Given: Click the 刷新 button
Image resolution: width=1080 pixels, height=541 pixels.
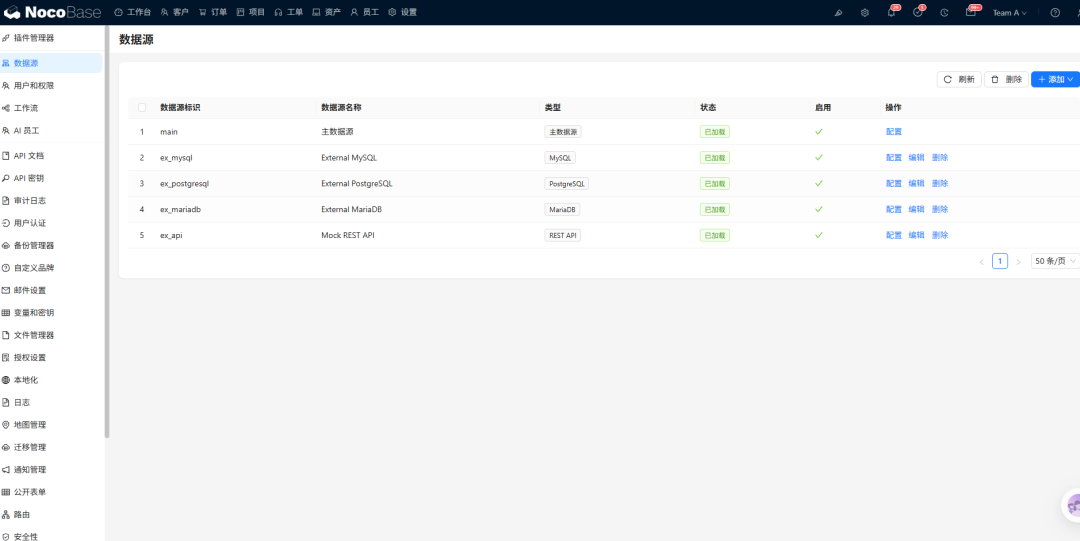Looking at the screenshot, I should click(x=959, y=79).
